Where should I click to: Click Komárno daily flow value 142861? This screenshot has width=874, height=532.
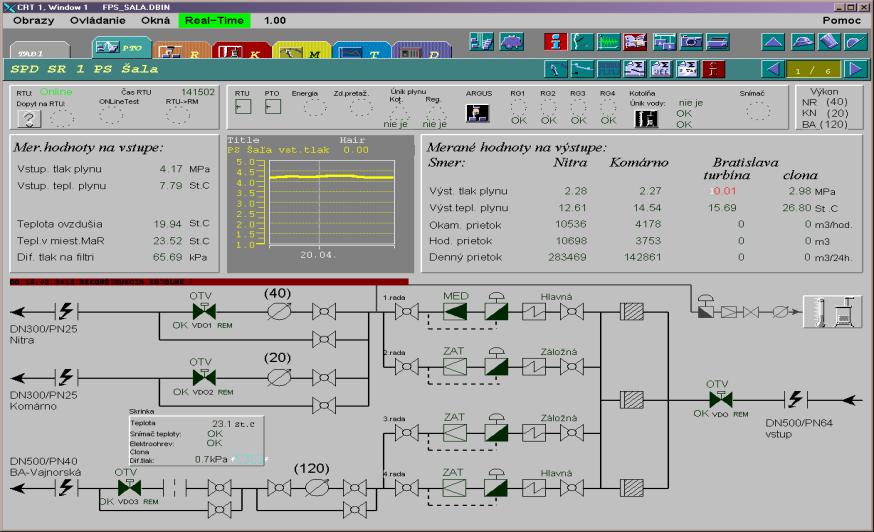pos(642,257)
